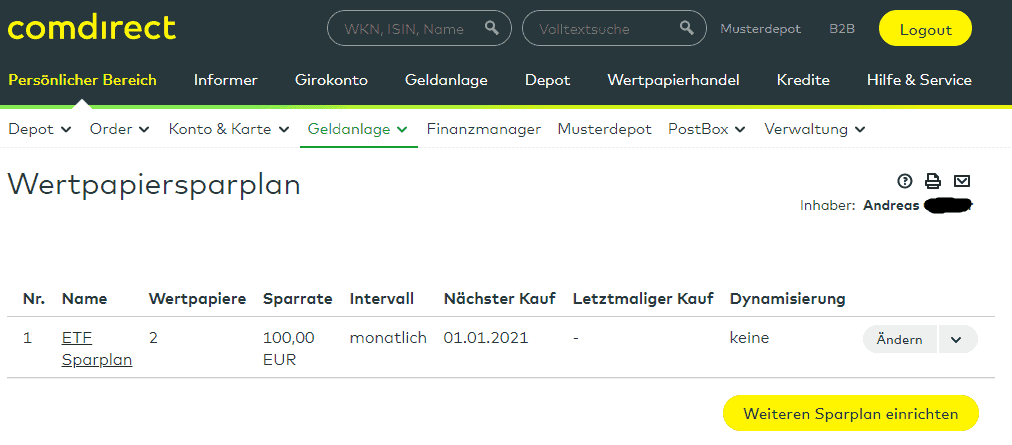This screenshot has height=445, width=1012.
Task: Open the Geldanlage main navigation tab
Action: tap(446, 80)
